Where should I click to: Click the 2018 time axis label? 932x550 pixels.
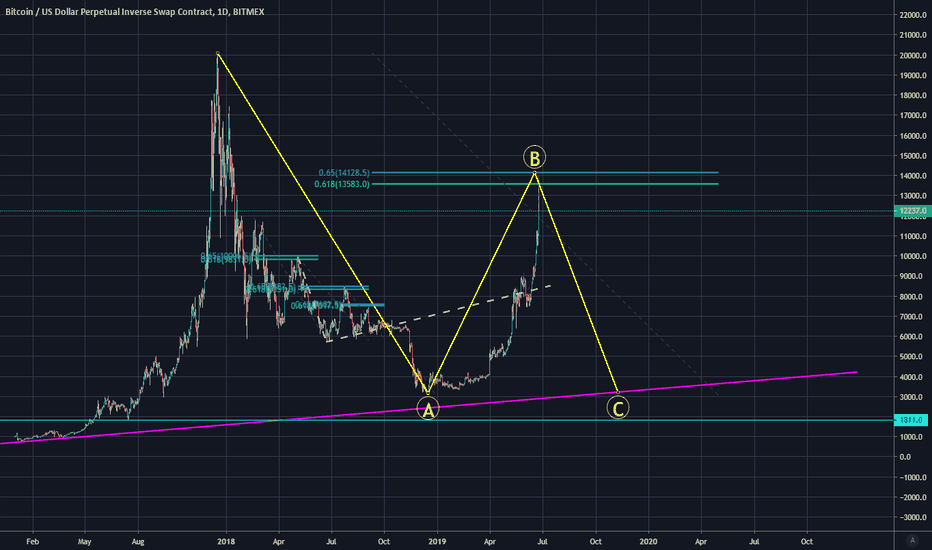click(x=226, y=542)
